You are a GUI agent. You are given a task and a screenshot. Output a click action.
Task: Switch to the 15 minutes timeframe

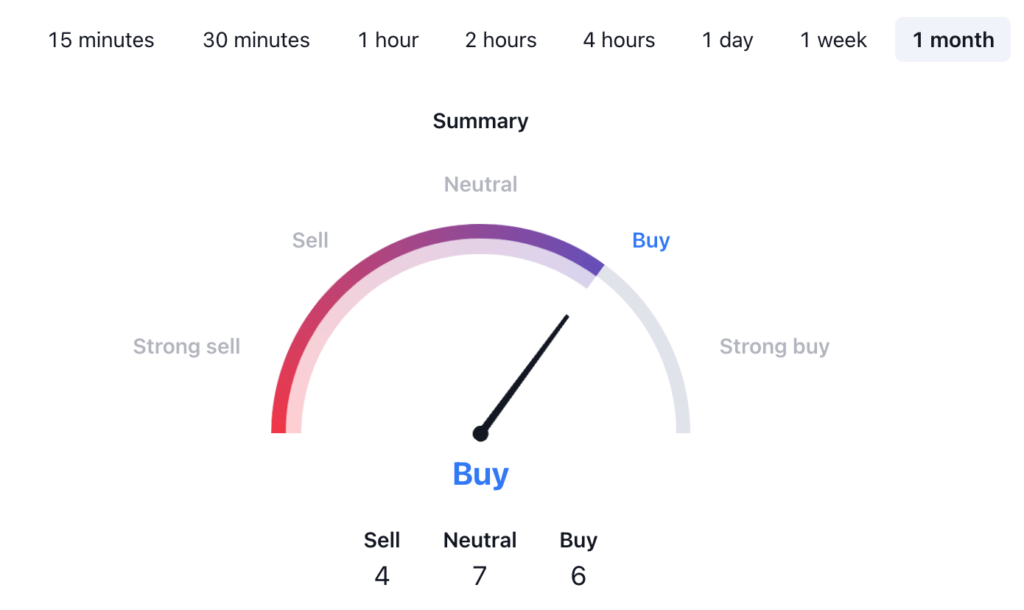coord(101,41)
